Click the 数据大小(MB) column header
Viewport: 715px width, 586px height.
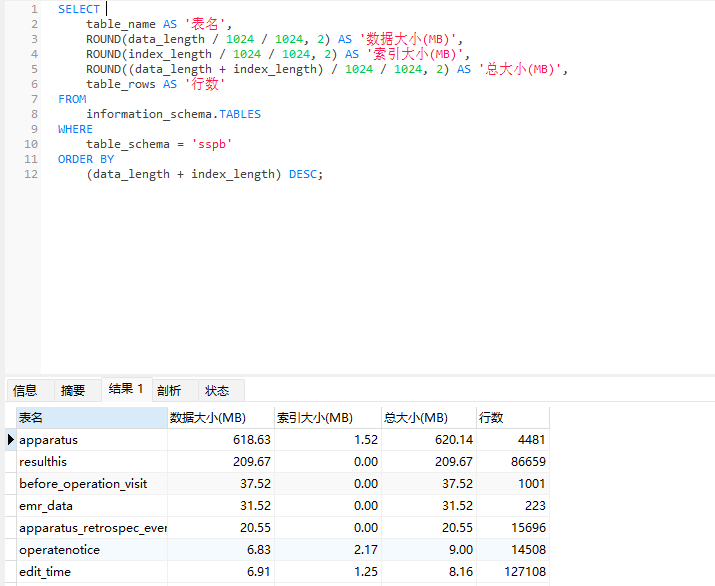tap(221, 418)
